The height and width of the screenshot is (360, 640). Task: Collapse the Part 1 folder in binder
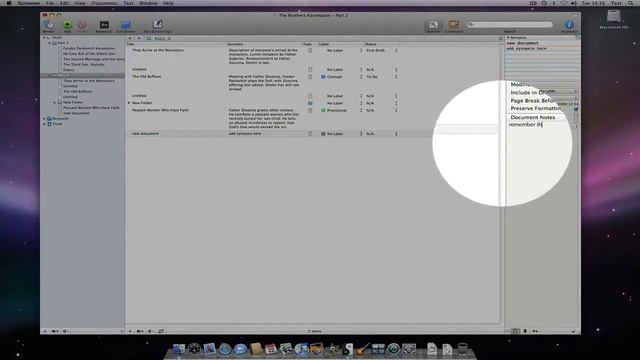pos(50,43)
